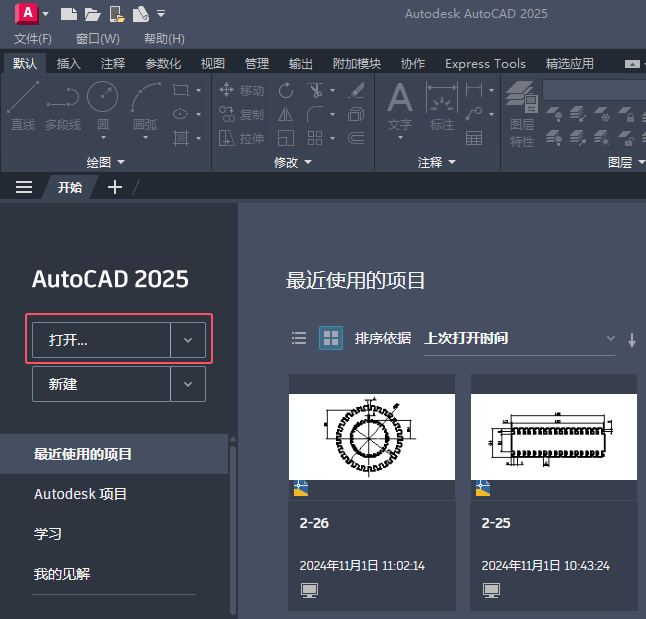
Task: Select the Array tool
Action: pos(315,138)
